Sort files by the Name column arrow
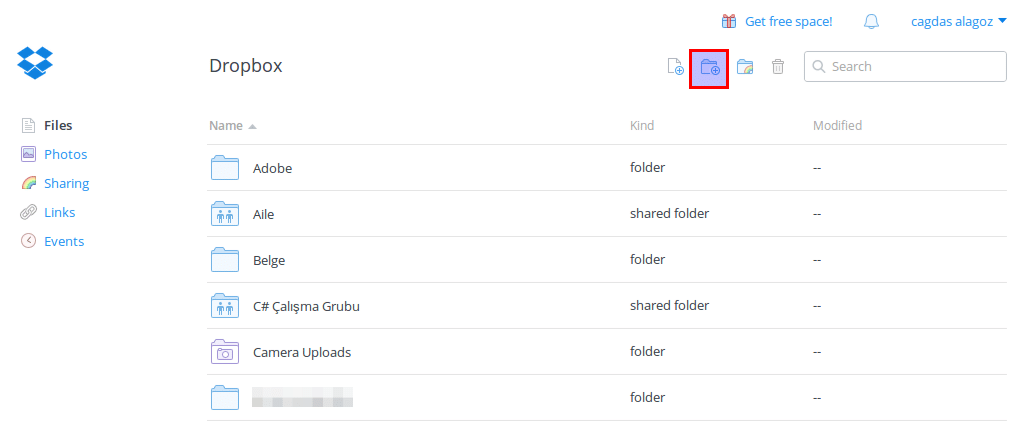The height and width of the screenshot is (423, 1022). click(252, 126)
